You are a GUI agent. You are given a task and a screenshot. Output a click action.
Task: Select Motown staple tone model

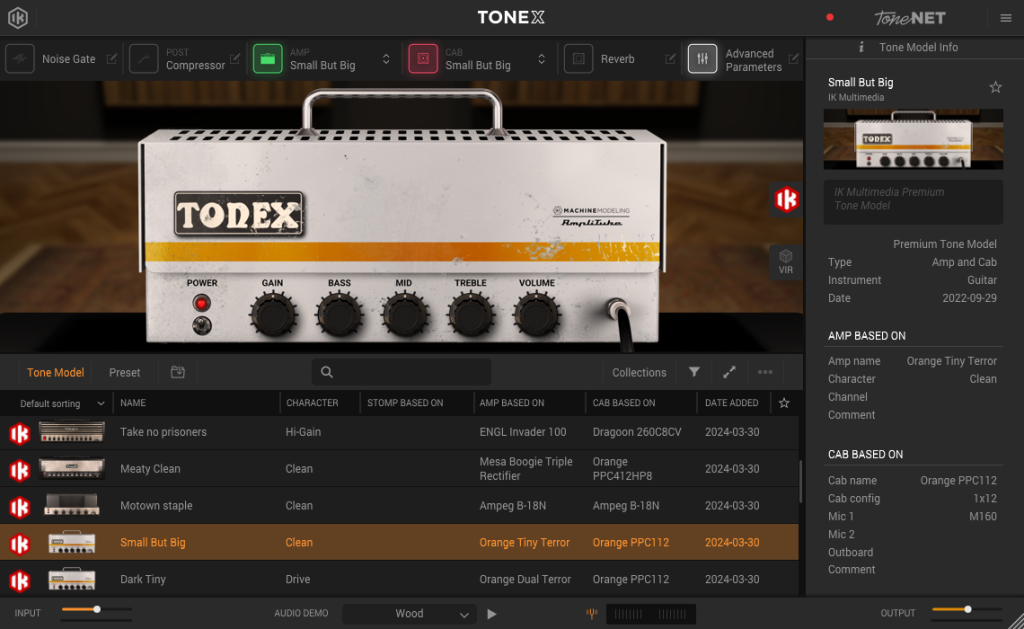click(399, 506)
